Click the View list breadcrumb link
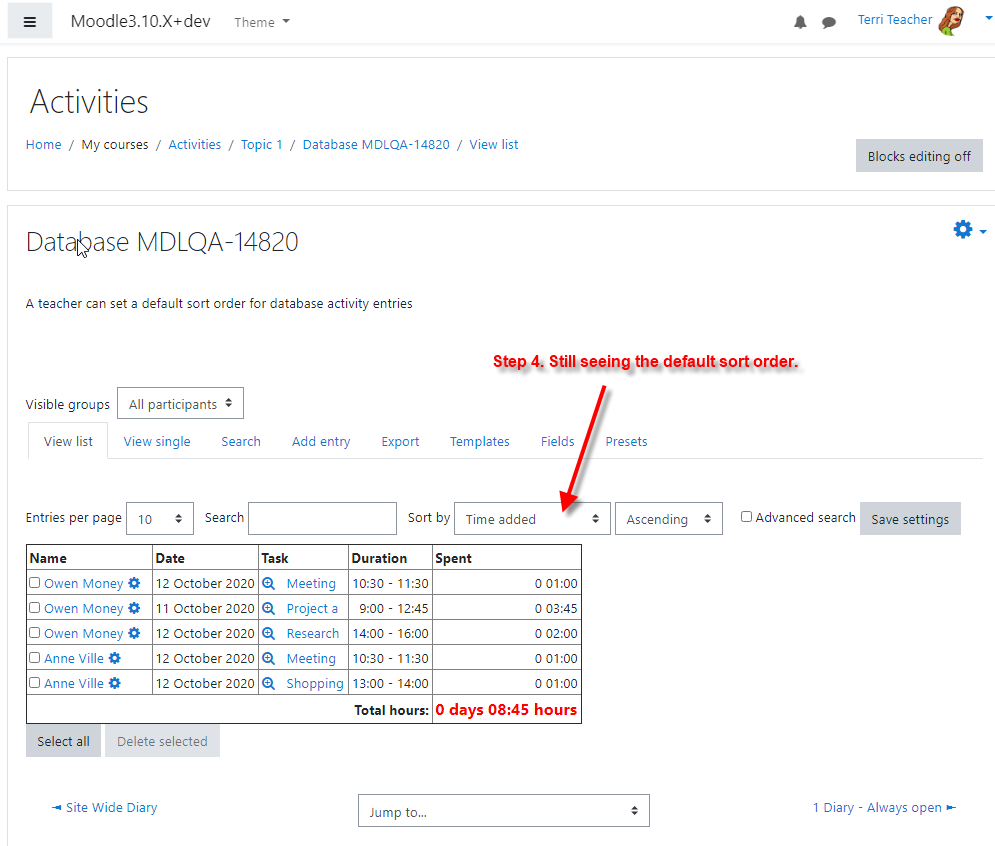The image size is (995, 846). tap(493, 144)
